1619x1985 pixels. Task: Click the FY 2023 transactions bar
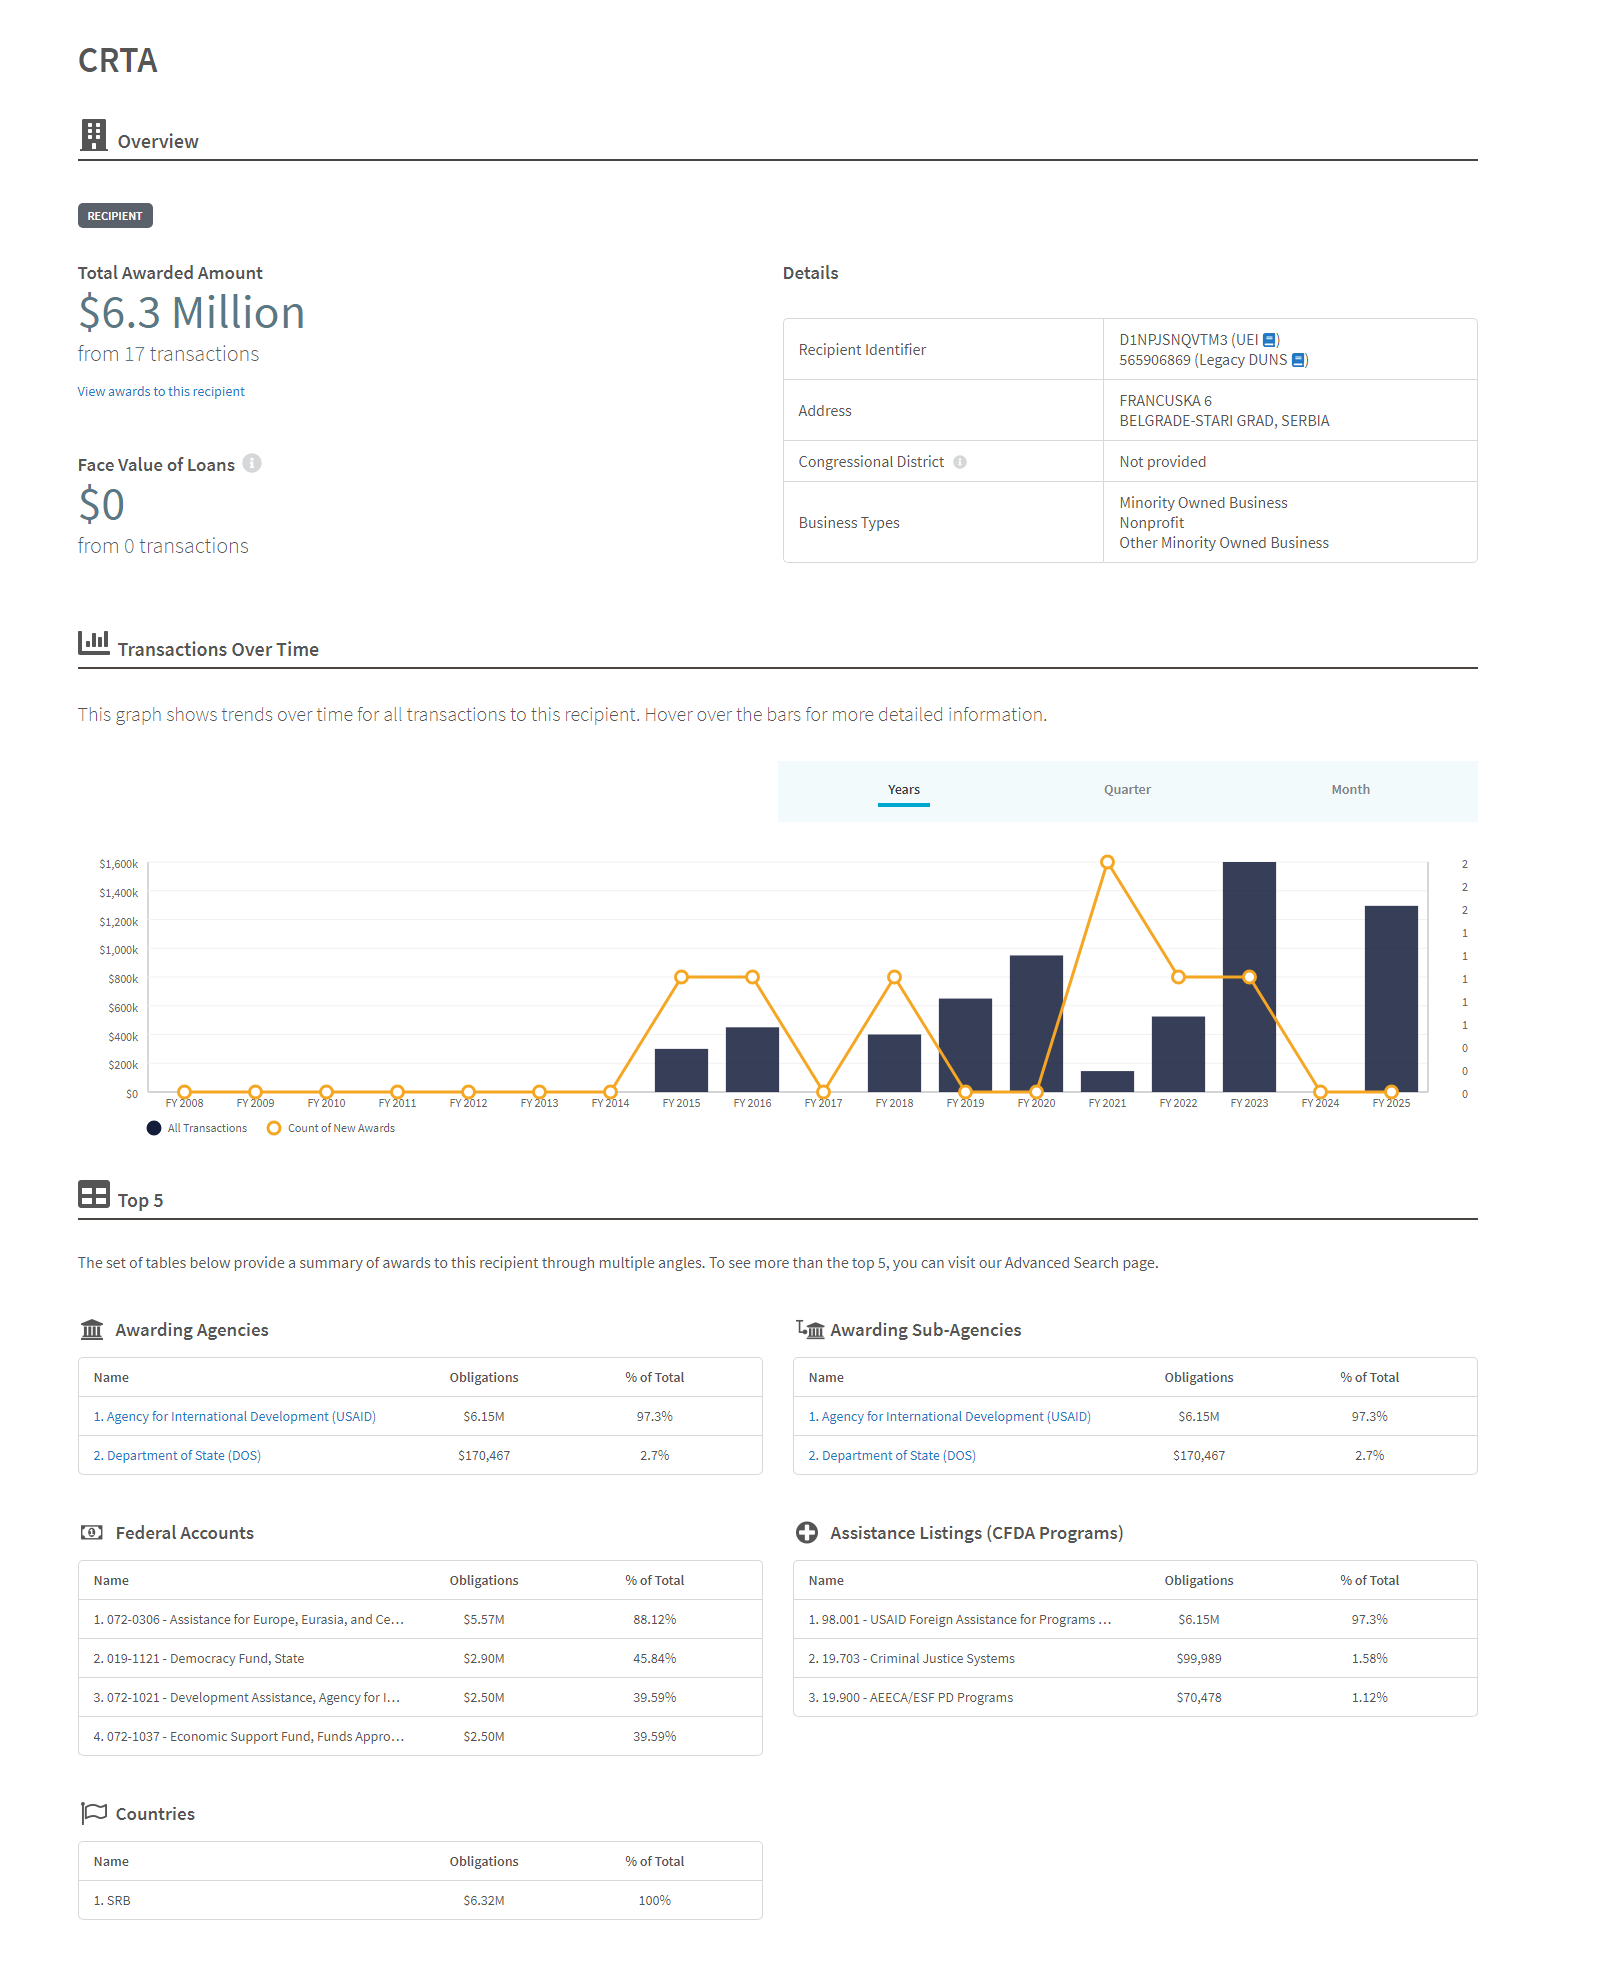1249,977
